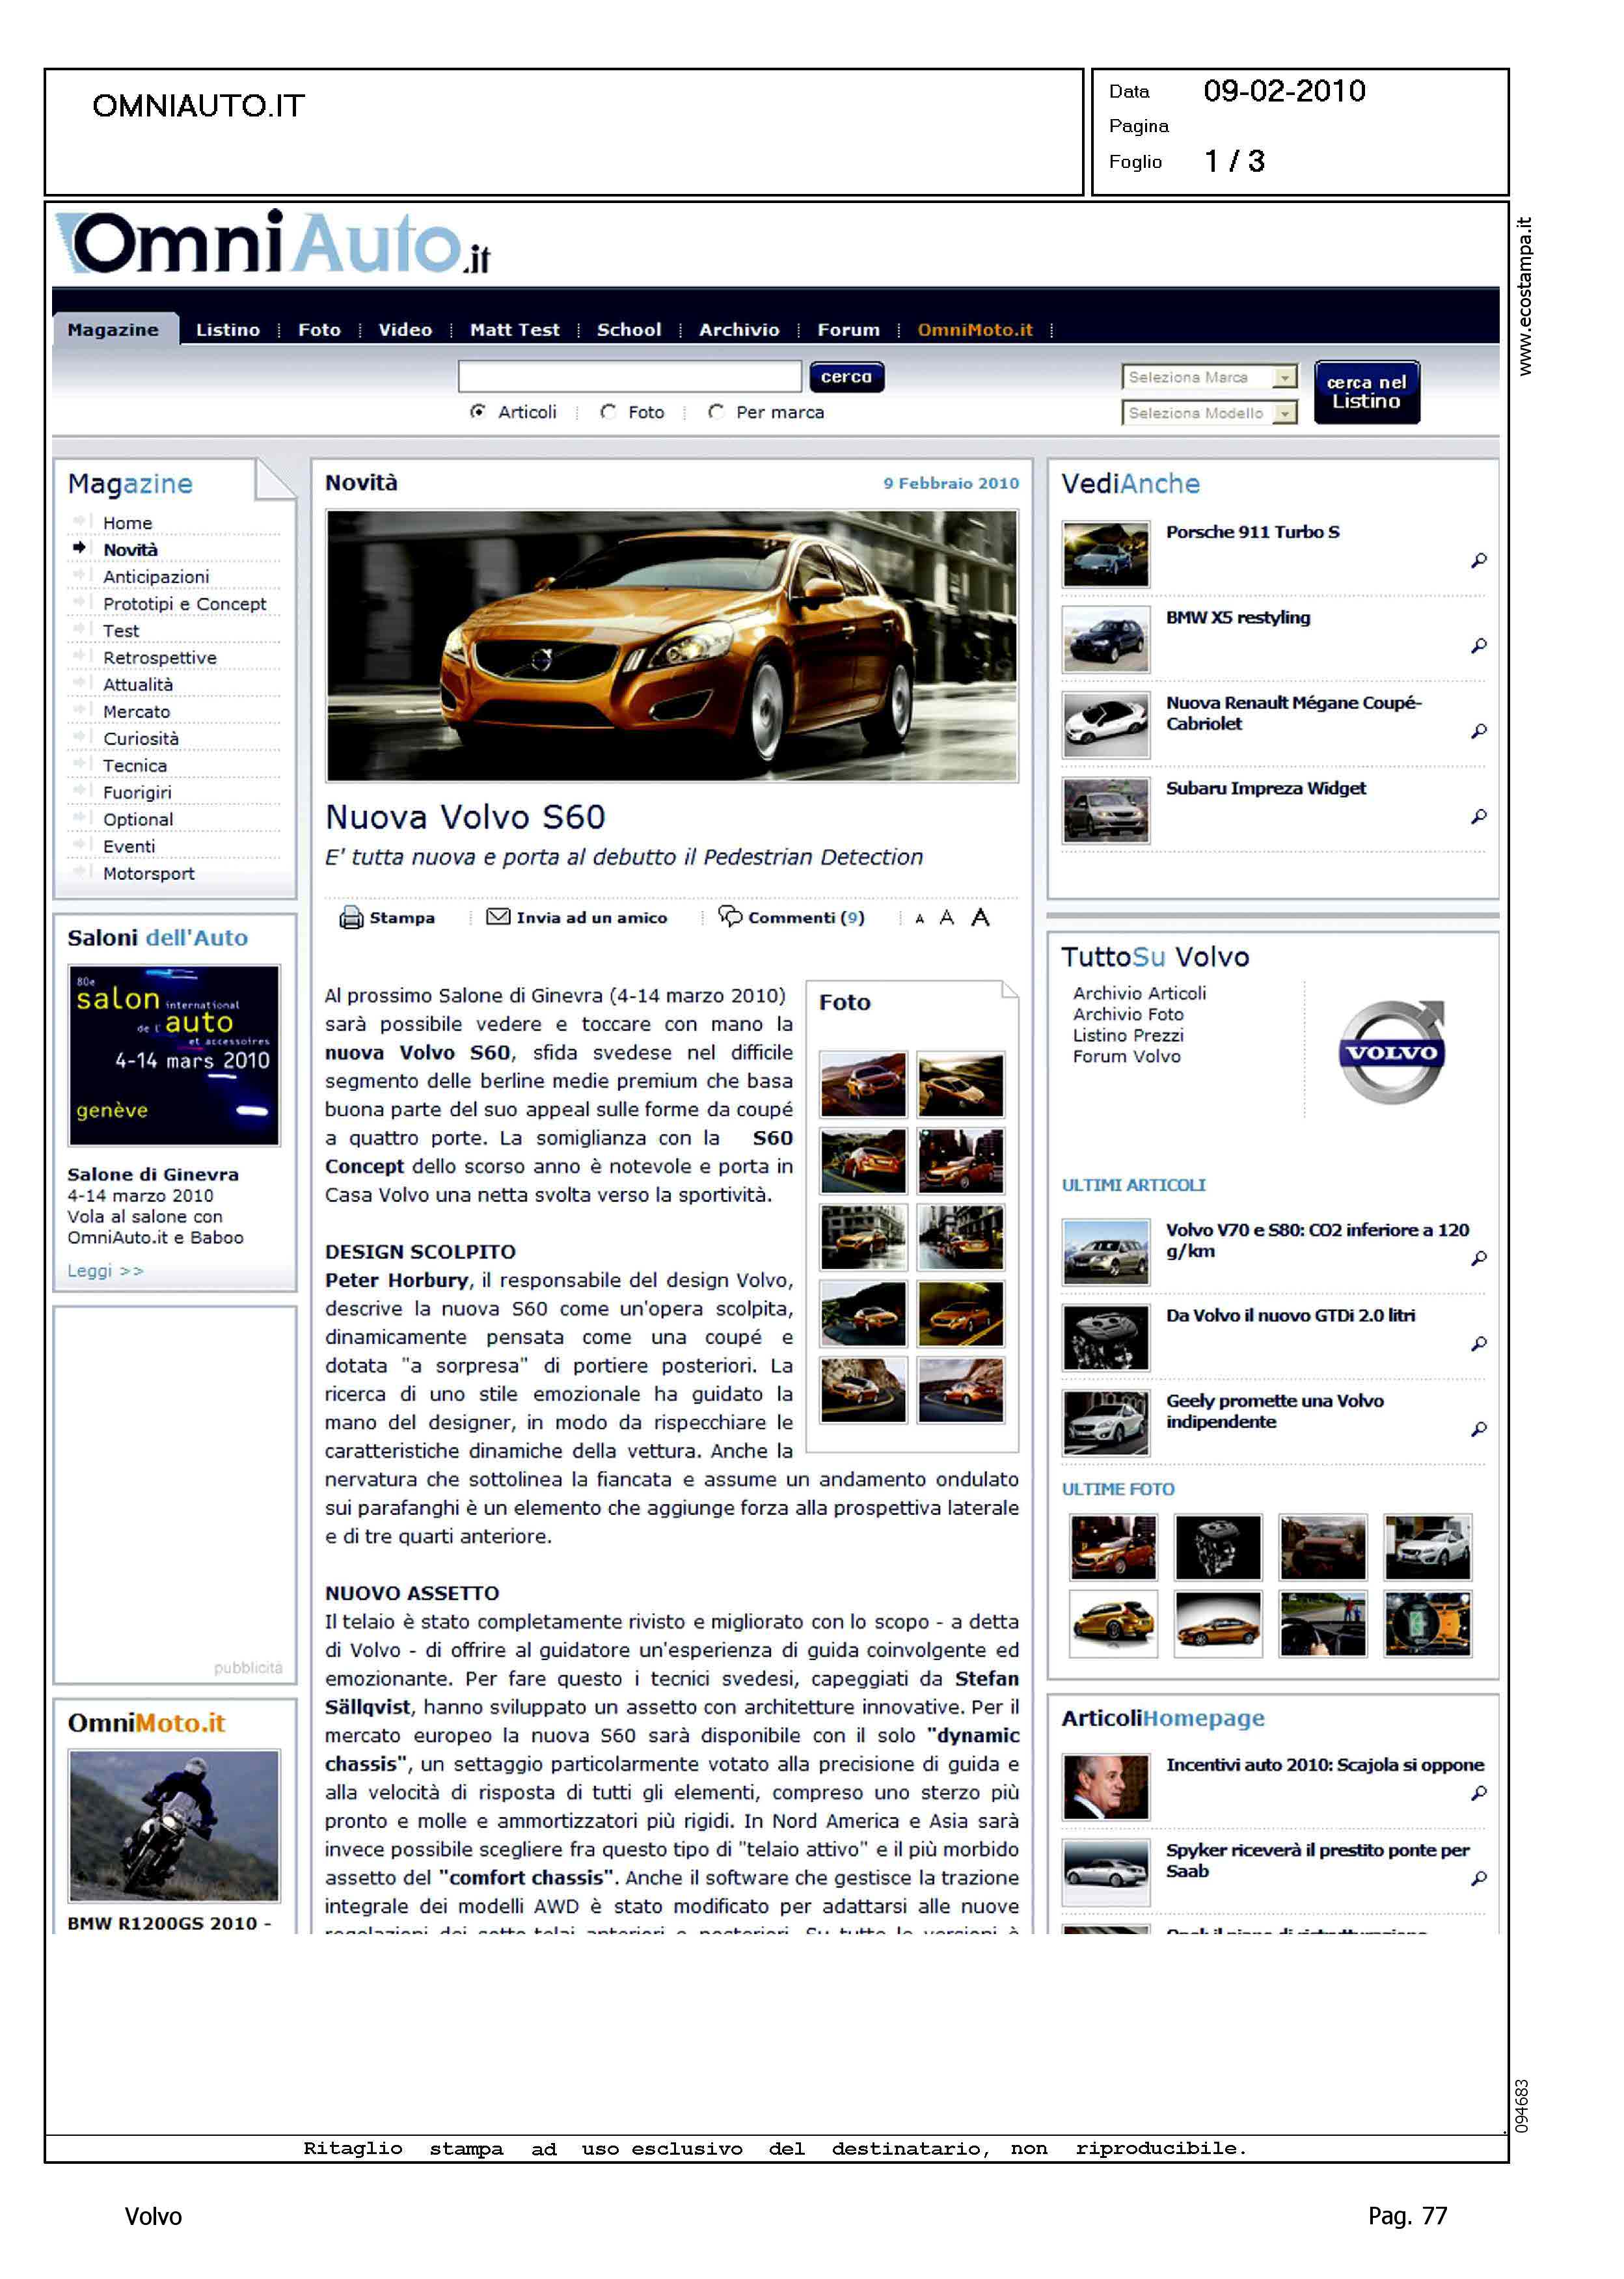Image resolution: width=1624 pixels, height=2279 pixels.
Task: Open the Forum tab
Action: tap(848, 330)
